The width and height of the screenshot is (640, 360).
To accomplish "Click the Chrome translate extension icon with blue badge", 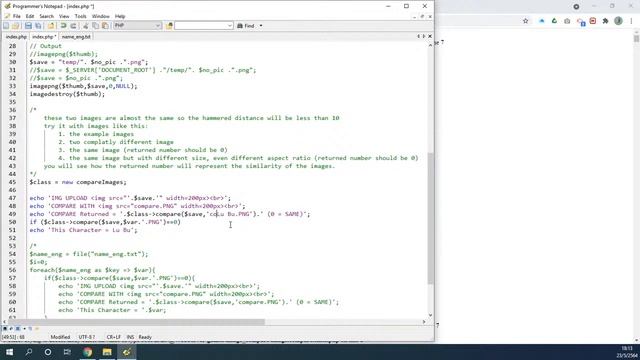I will pyautogui.click(x=581, y=21).
